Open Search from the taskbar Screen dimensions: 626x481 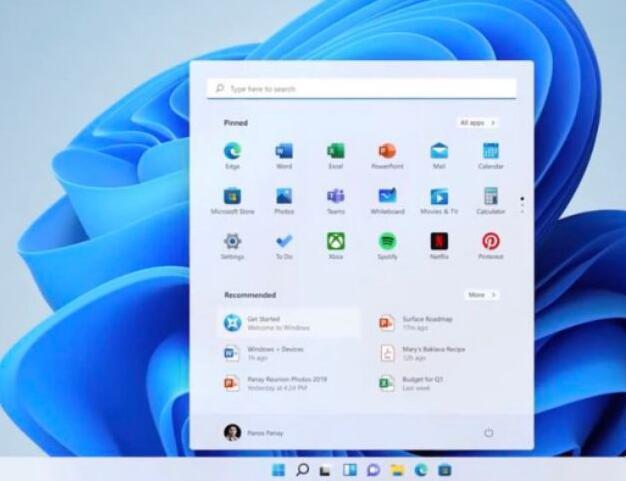point(302,470)
